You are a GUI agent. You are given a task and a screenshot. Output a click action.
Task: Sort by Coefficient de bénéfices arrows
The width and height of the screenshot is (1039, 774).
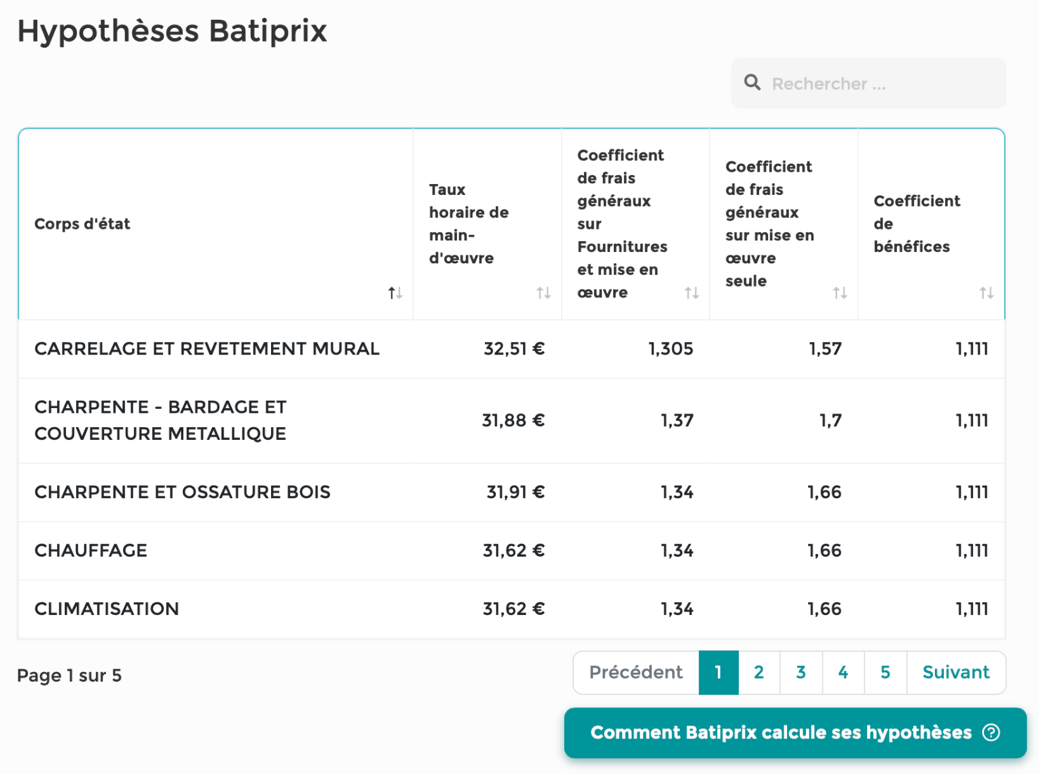coord(987,293)
